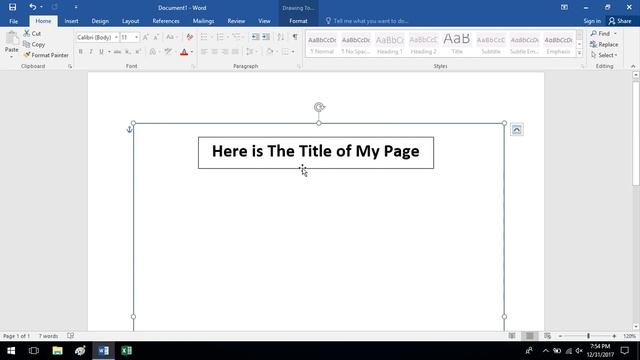Click the Cut scissors icon
640x360 pixels.
tap(27, 33)
